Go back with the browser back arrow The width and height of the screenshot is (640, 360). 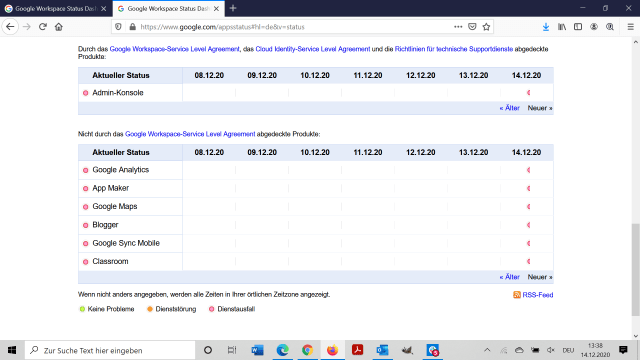10,27
